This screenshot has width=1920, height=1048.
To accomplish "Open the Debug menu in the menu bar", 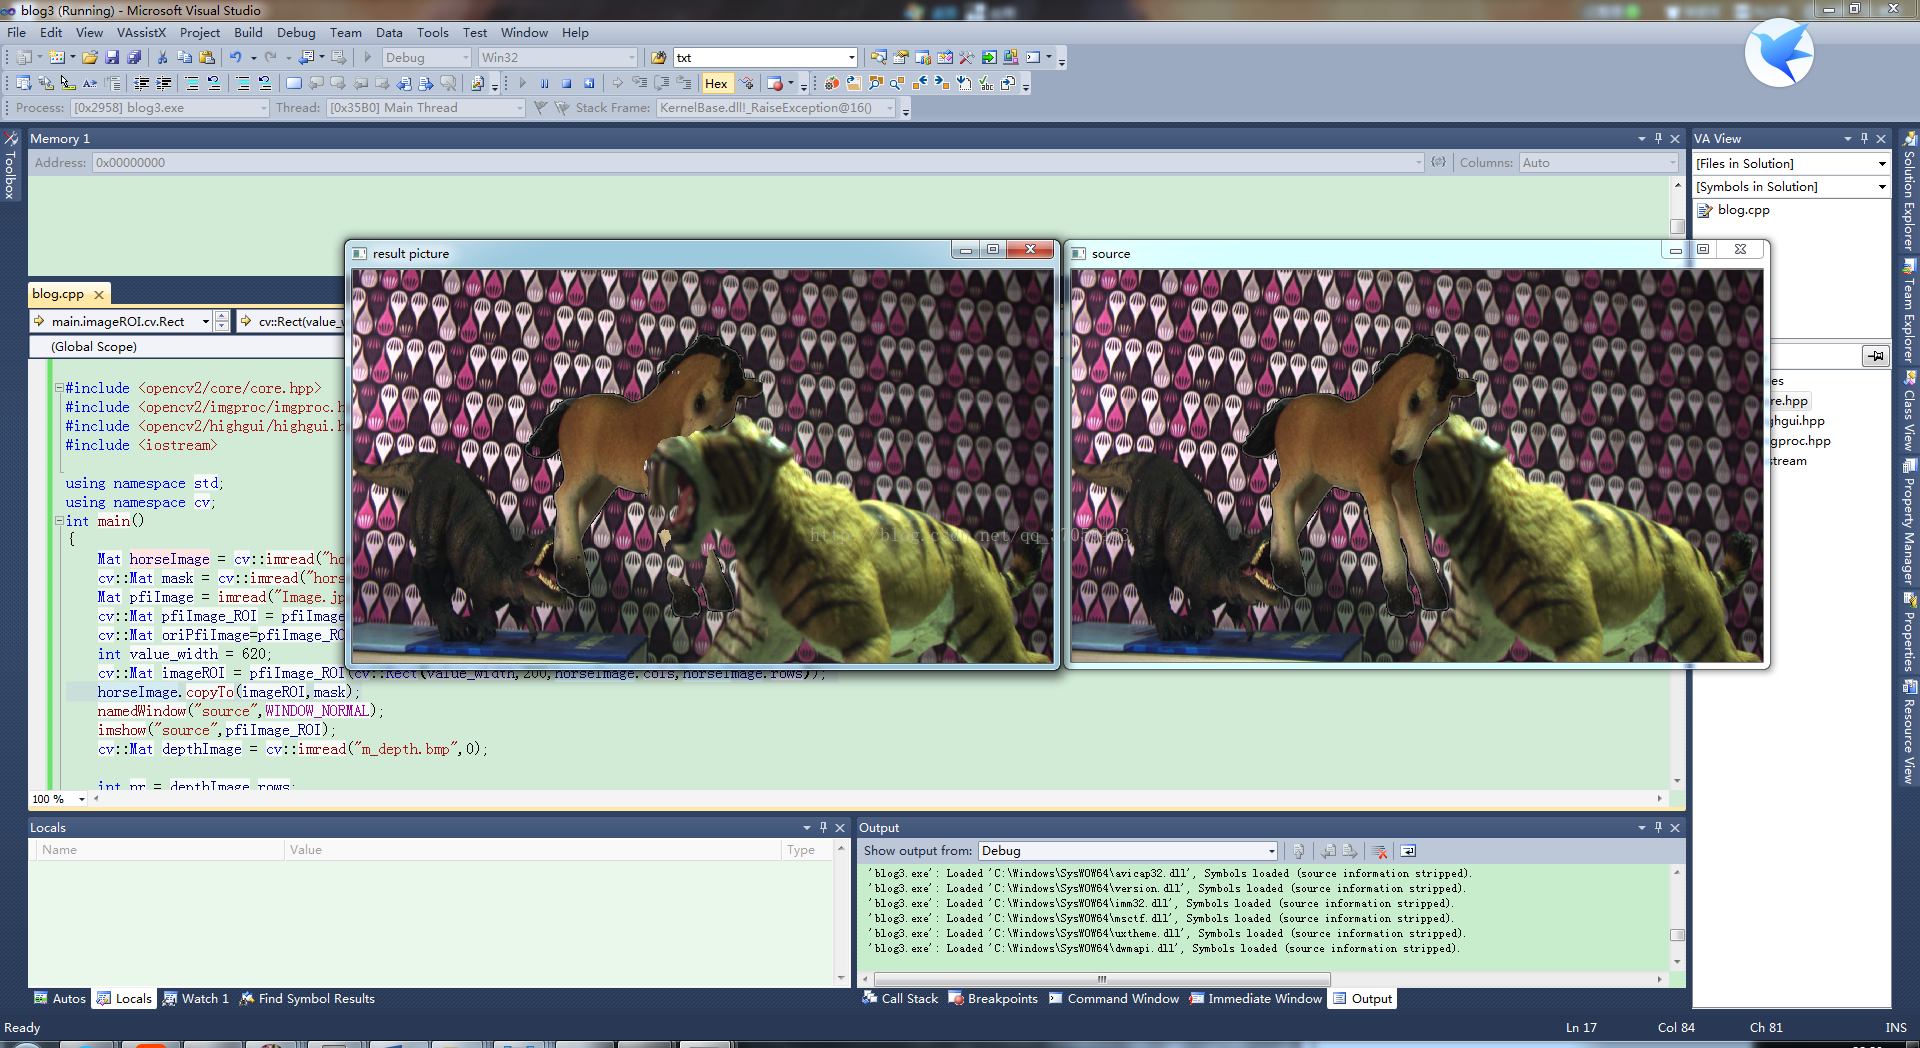I will pos(296,33).
